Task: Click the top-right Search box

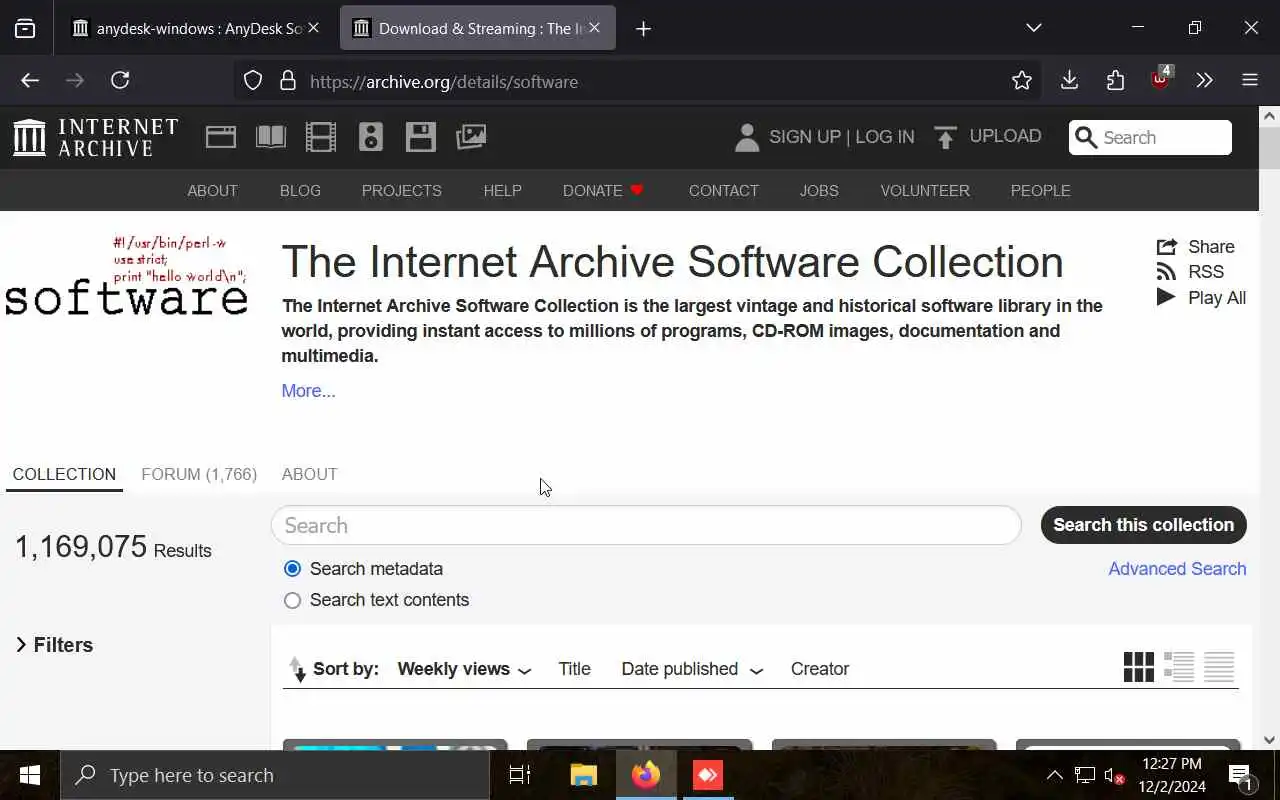Action: tap(1150, 138)
